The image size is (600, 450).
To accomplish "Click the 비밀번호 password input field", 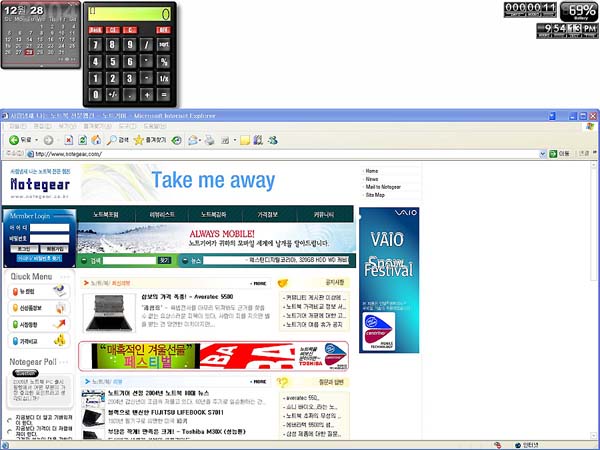I will click(x=49, y=238).
